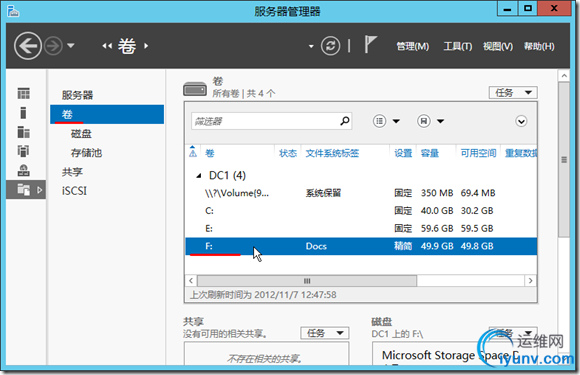
Task: Sort by 可用空间 column header
Action: [478, 153]
